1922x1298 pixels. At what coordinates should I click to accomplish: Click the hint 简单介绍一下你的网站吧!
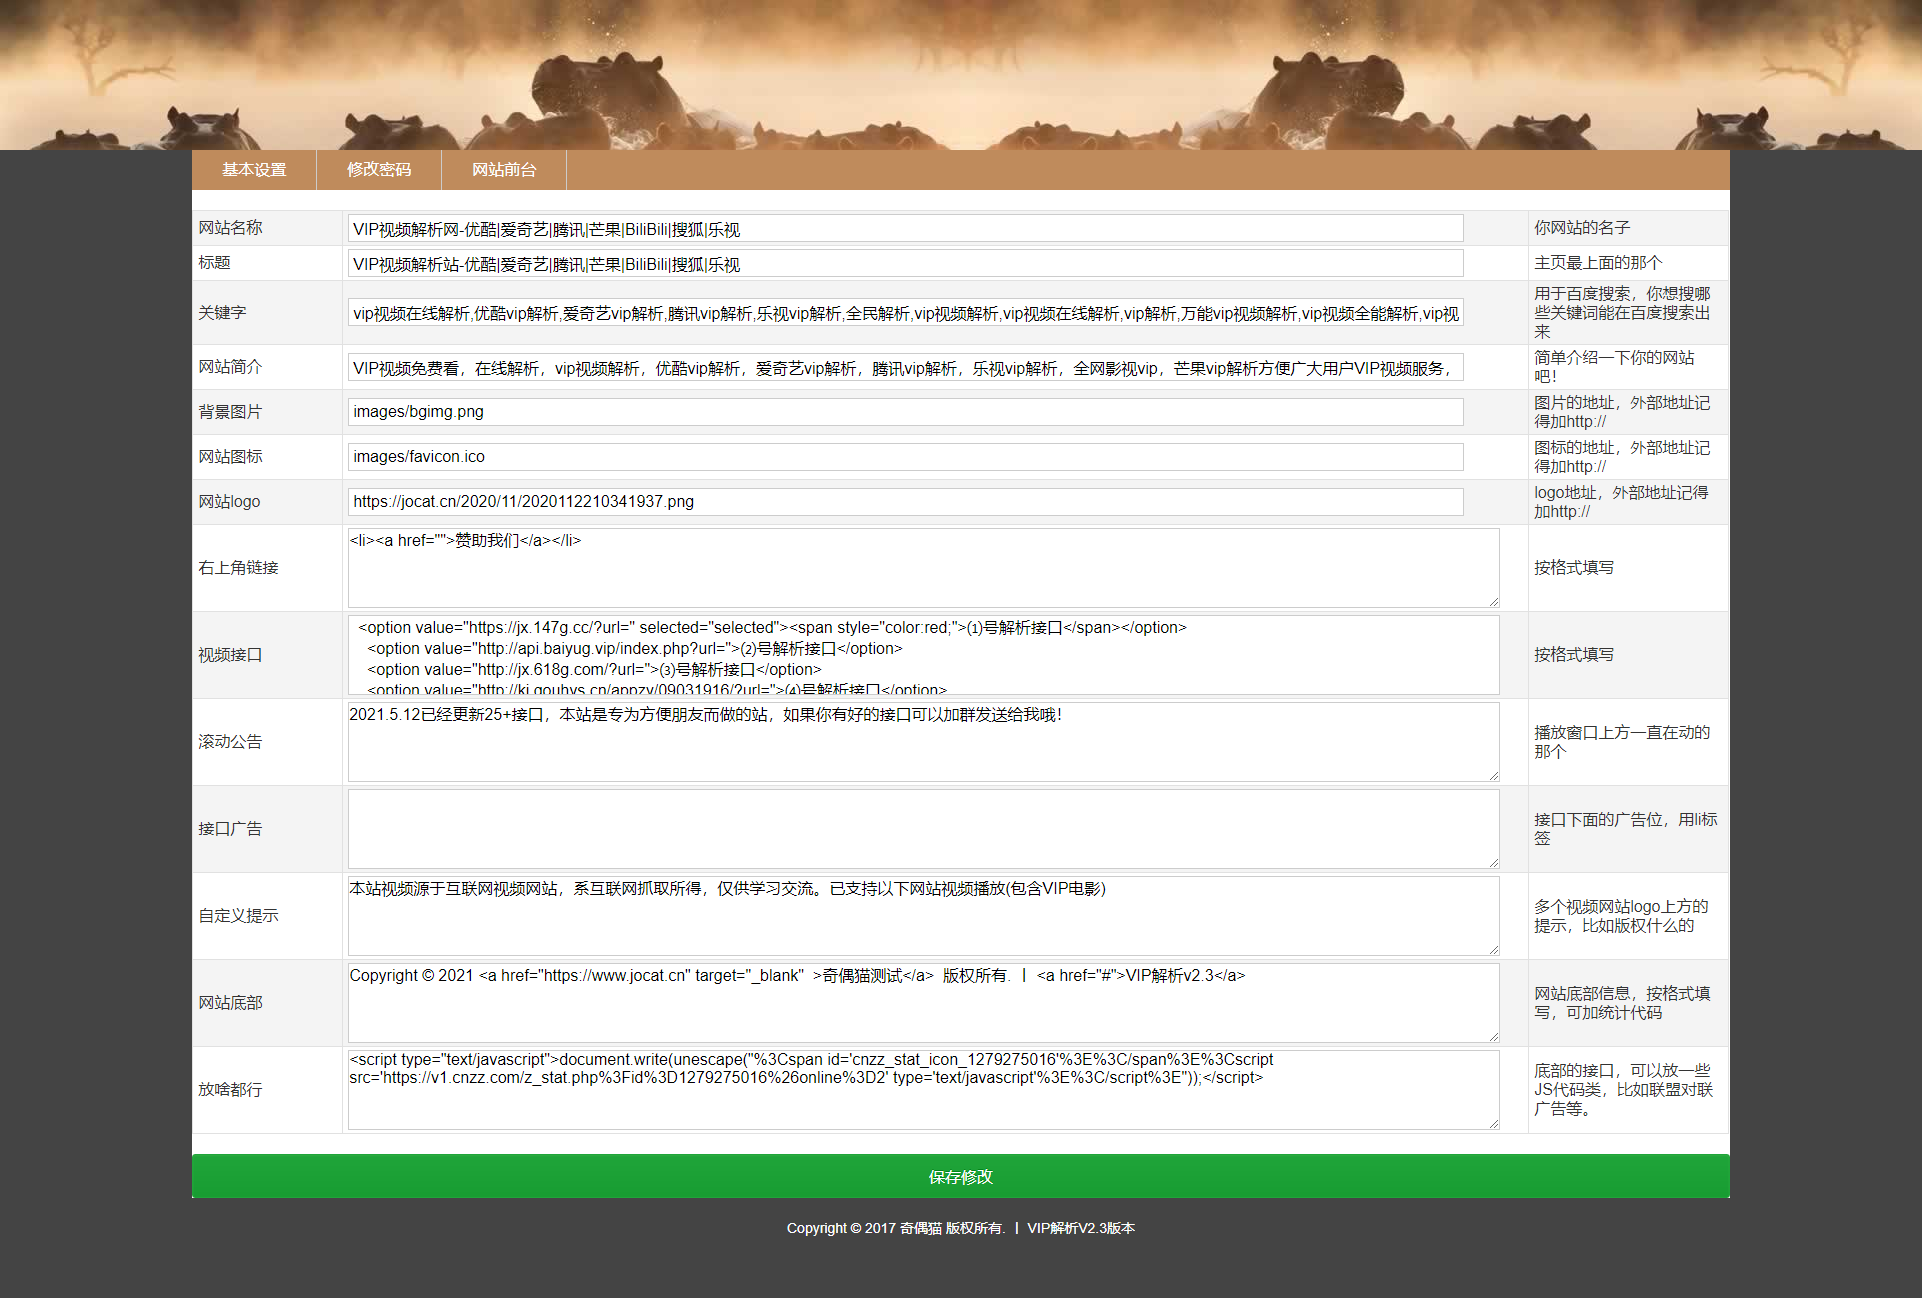(x=1614, y=367)
